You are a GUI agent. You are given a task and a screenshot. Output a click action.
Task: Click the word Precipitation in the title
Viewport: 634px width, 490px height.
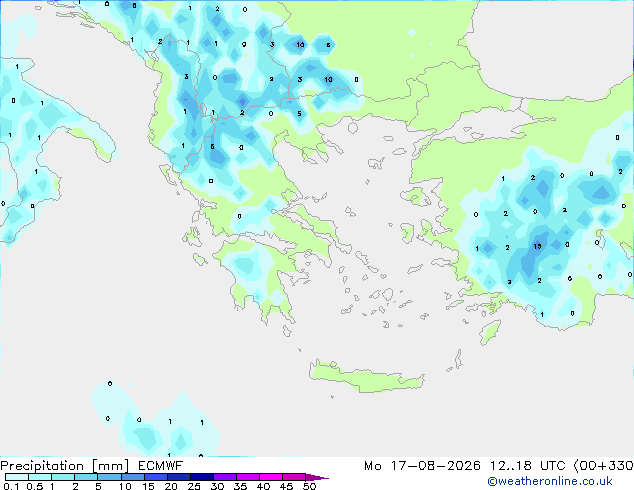click(x=42, y=466)
